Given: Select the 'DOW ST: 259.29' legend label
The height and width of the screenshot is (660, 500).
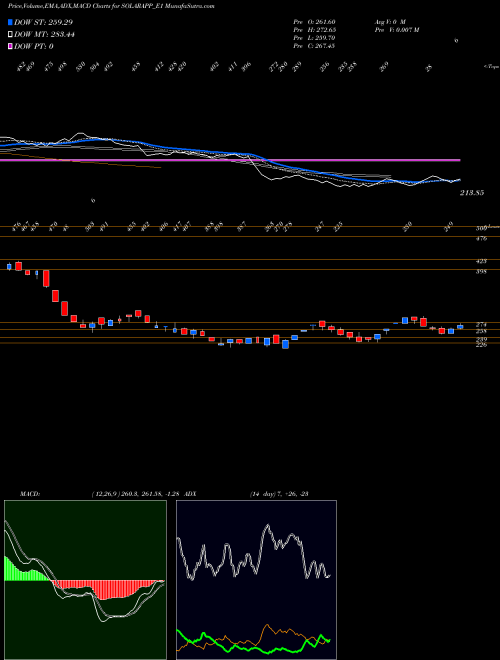Looking at the screenshot, I should pos(44,22).
